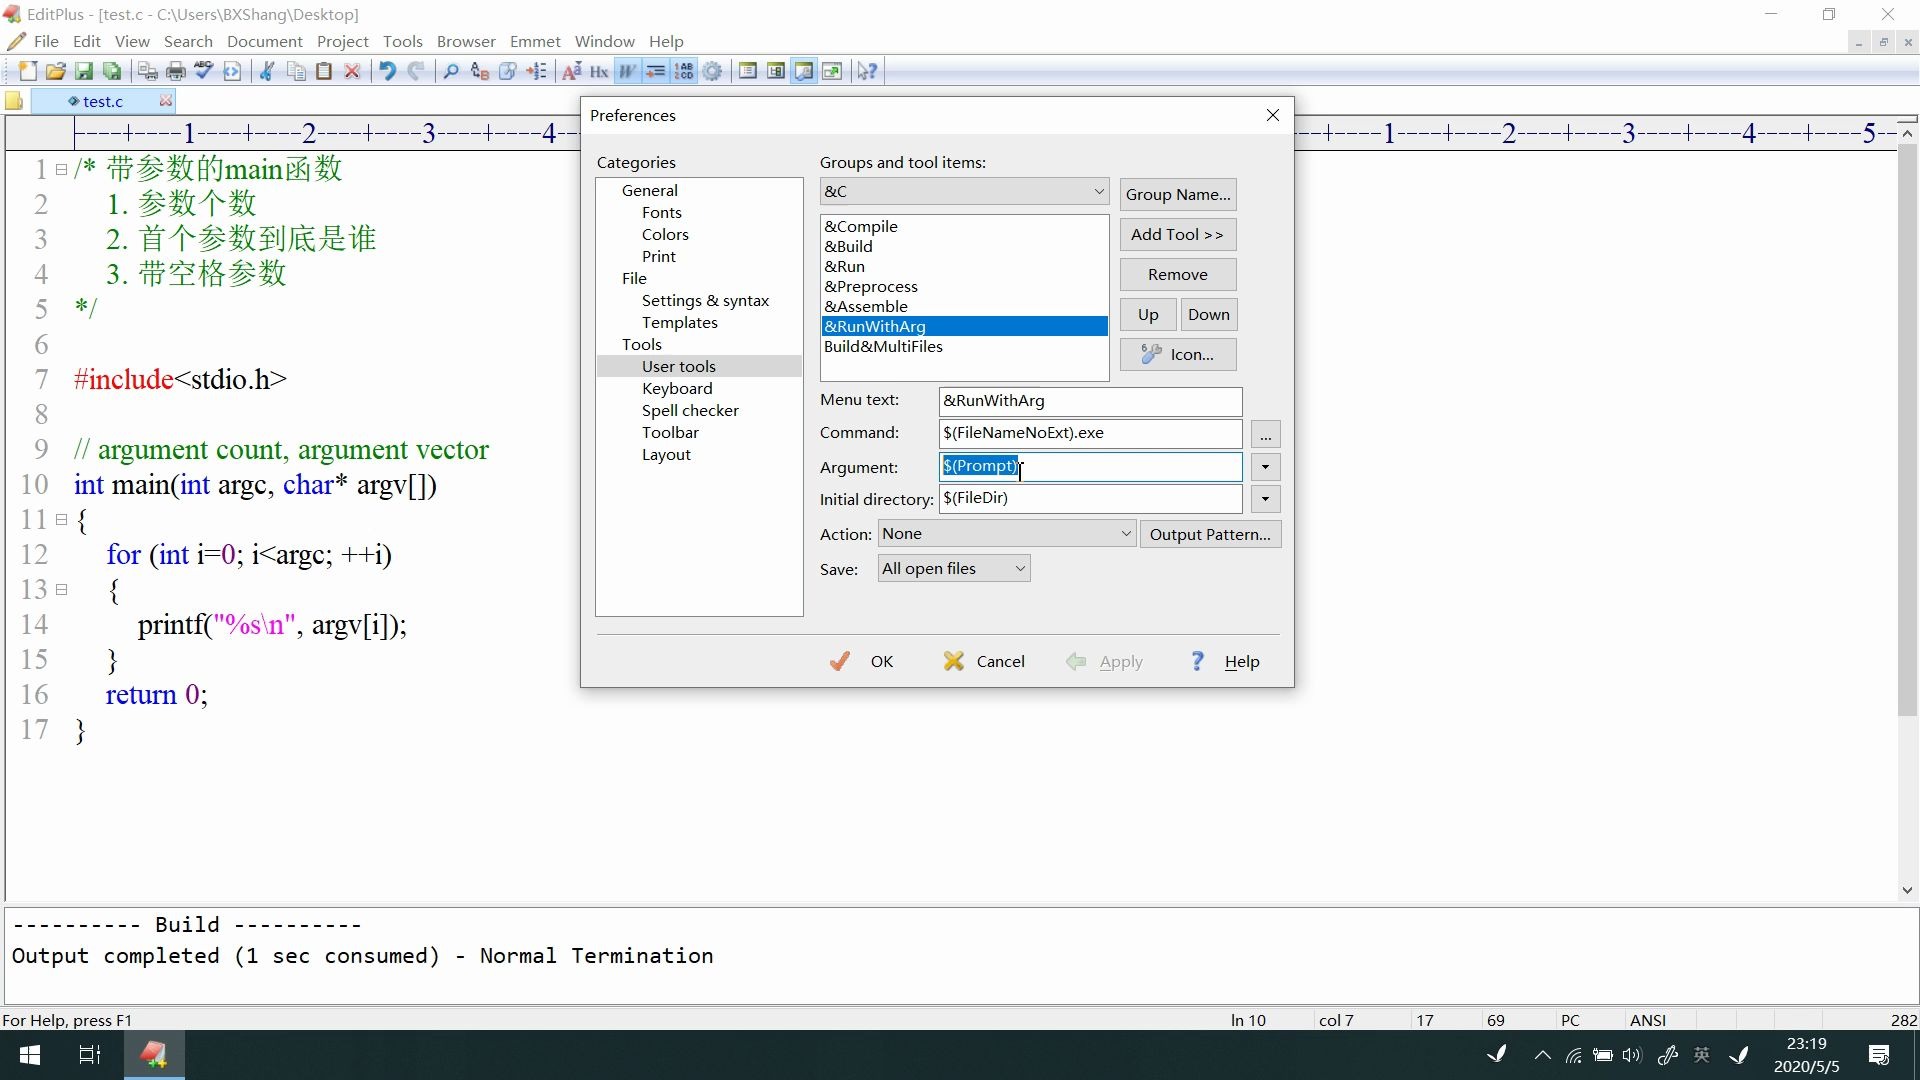
Task: Select Settings & syntax category
Action: (x=705, y=300)
